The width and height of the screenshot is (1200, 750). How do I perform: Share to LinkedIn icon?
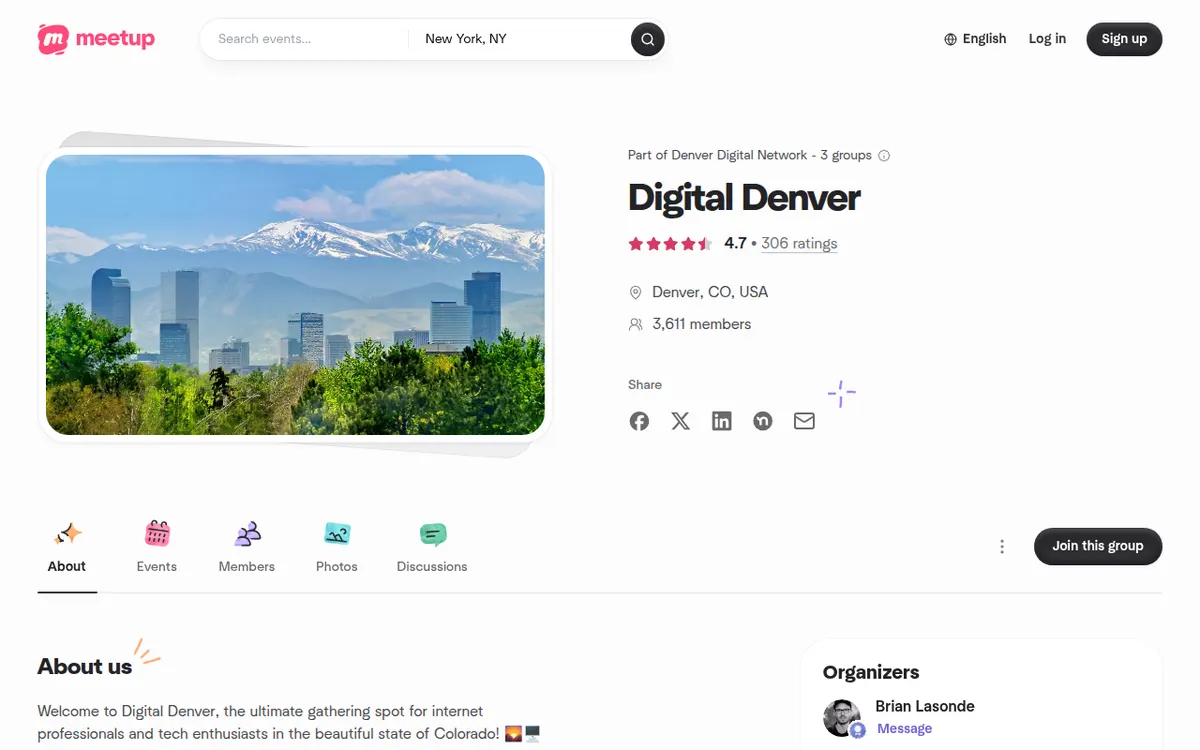tap(722, 421)
